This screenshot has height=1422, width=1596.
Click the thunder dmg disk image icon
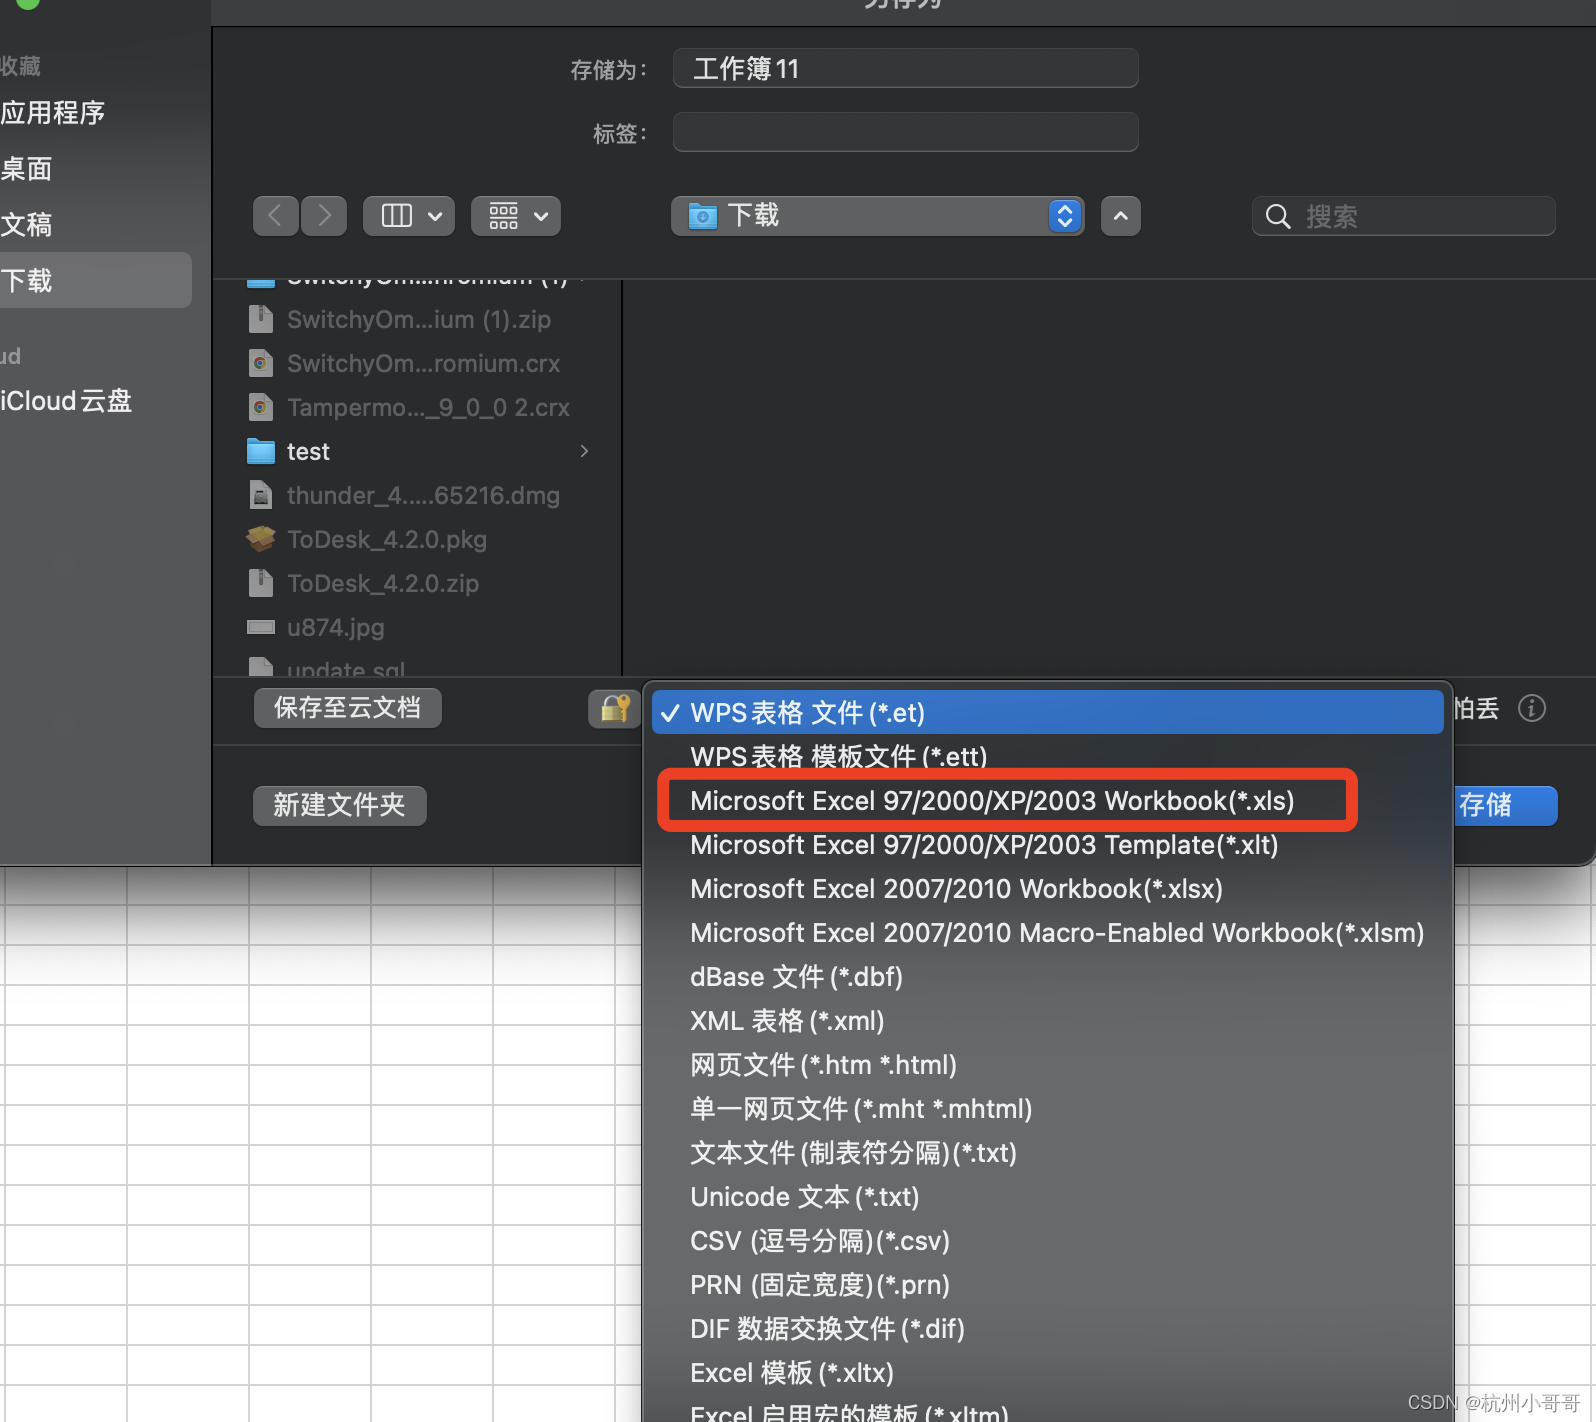point(261,495)
